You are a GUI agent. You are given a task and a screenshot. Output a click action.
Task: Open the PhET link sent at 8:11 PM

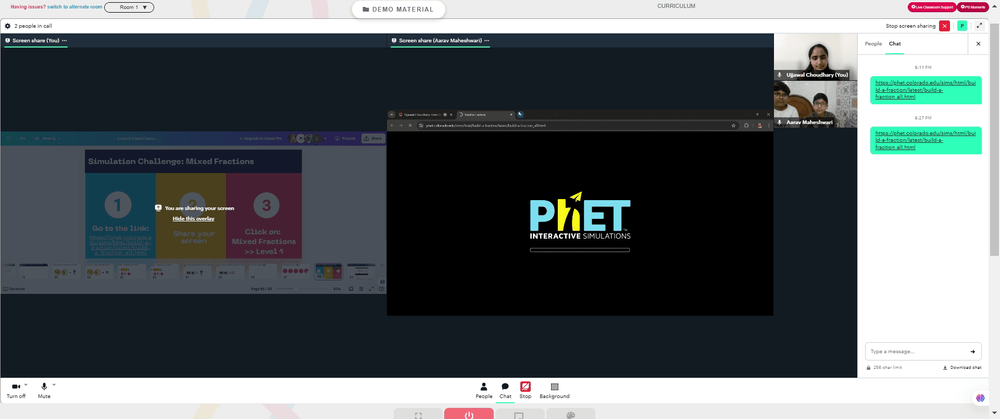pos(926,90)
